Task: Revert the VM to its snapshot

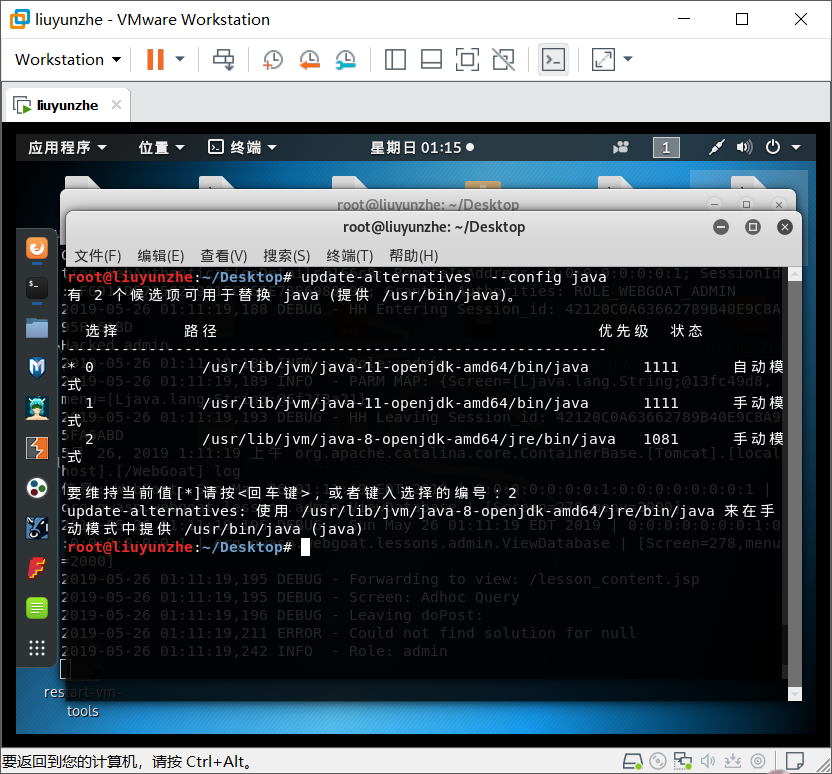Action: pyautogui.click(x=309, y=59)
